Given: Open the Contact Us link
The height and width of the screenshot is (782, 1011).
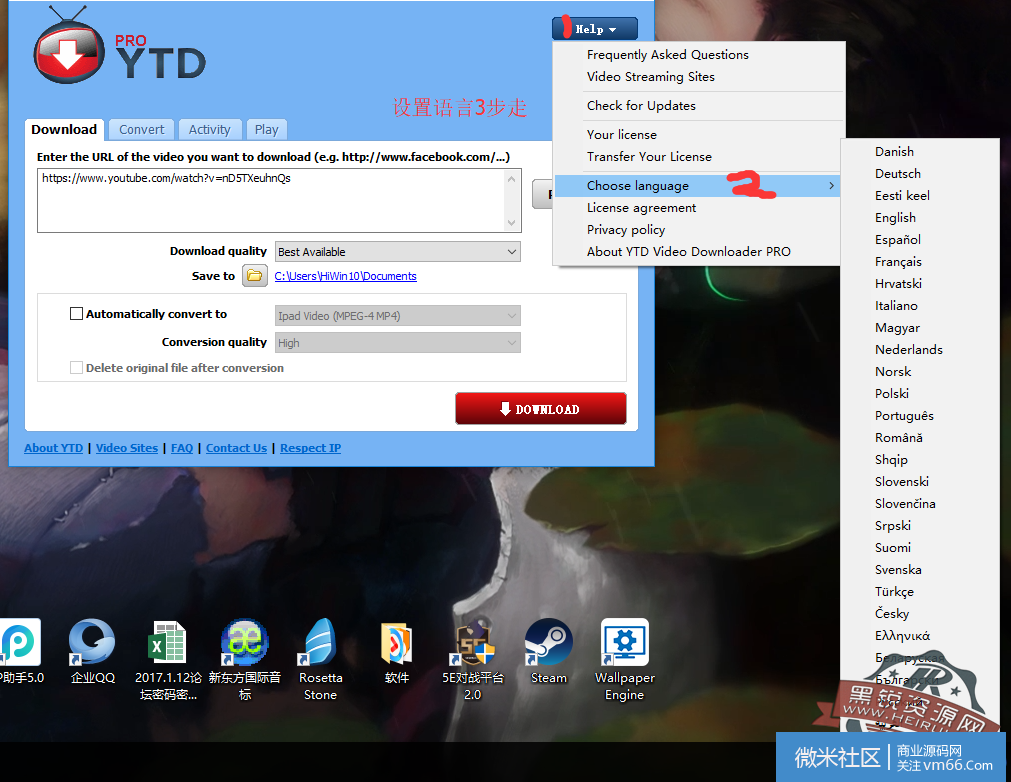Looking at the screenshot, I should pyautogui.click(x=236, y=448).
